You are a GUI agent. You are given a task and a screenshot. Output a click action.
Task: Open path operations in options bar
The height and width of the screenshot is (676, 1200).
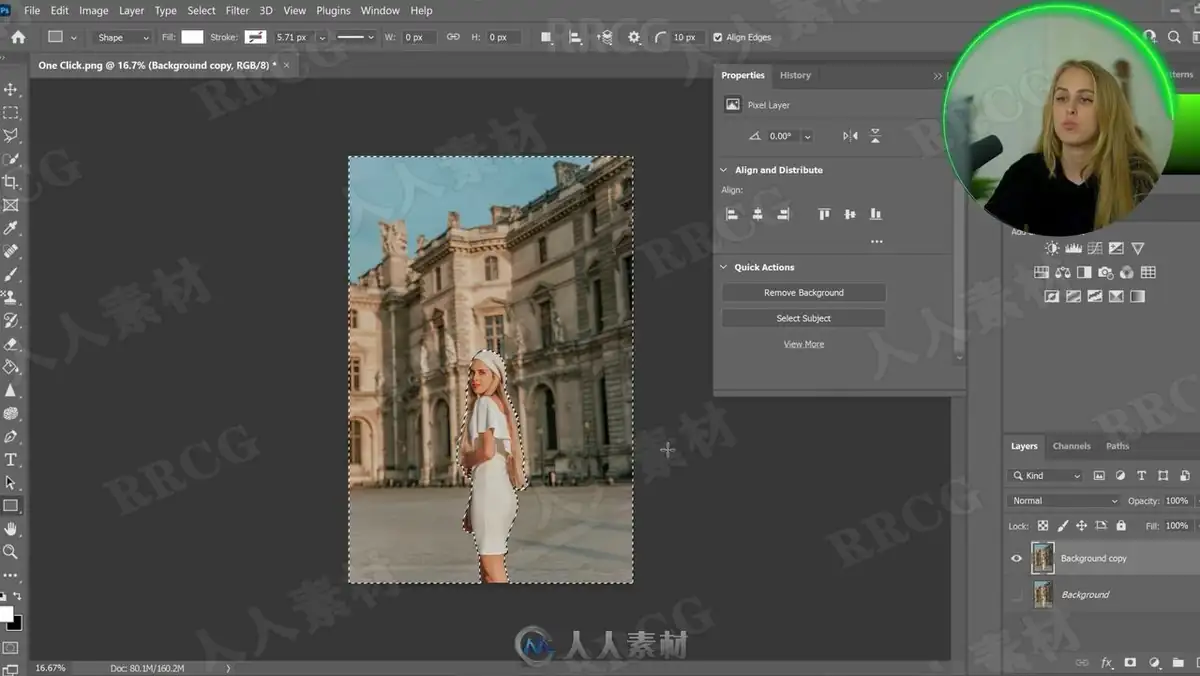546,37
